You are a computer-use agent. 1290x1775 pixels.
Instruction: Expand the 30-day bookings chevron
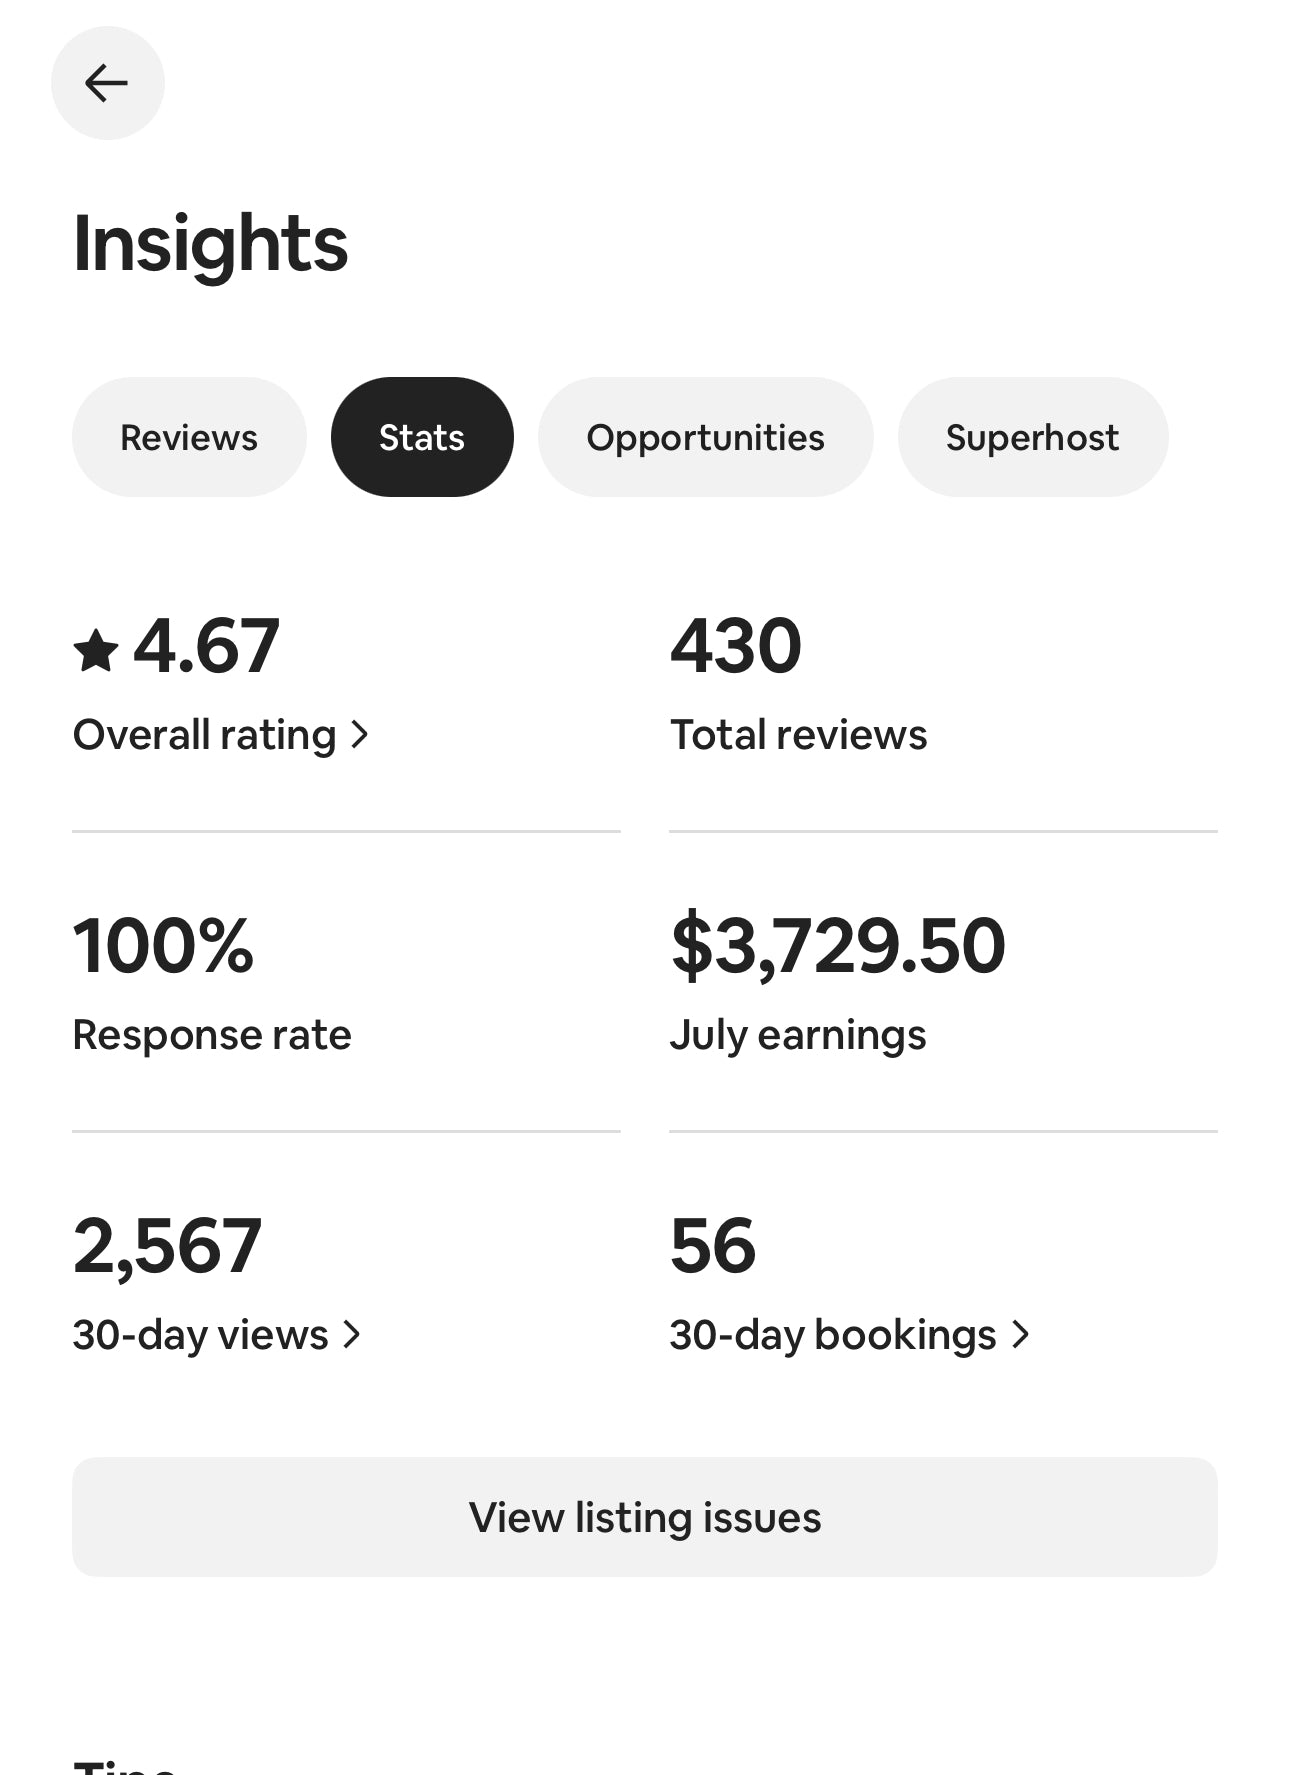pos(1020,1334)
